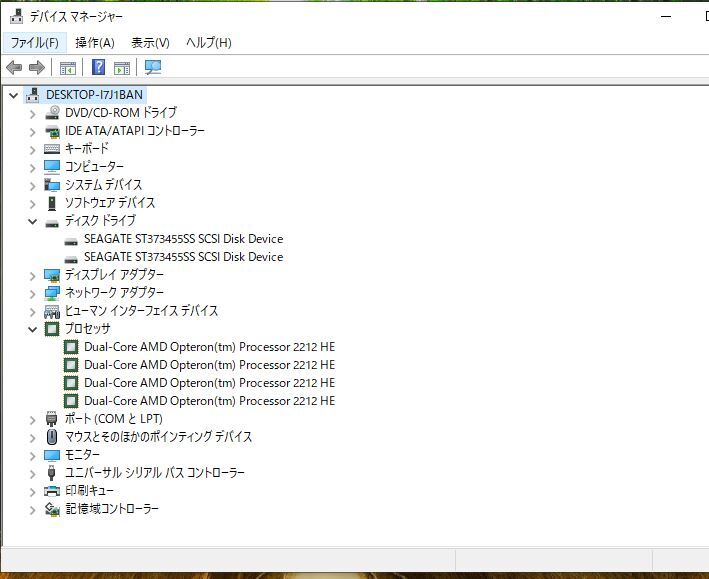Expand the キーボード category
709x579 pixels.
[33, 150]
